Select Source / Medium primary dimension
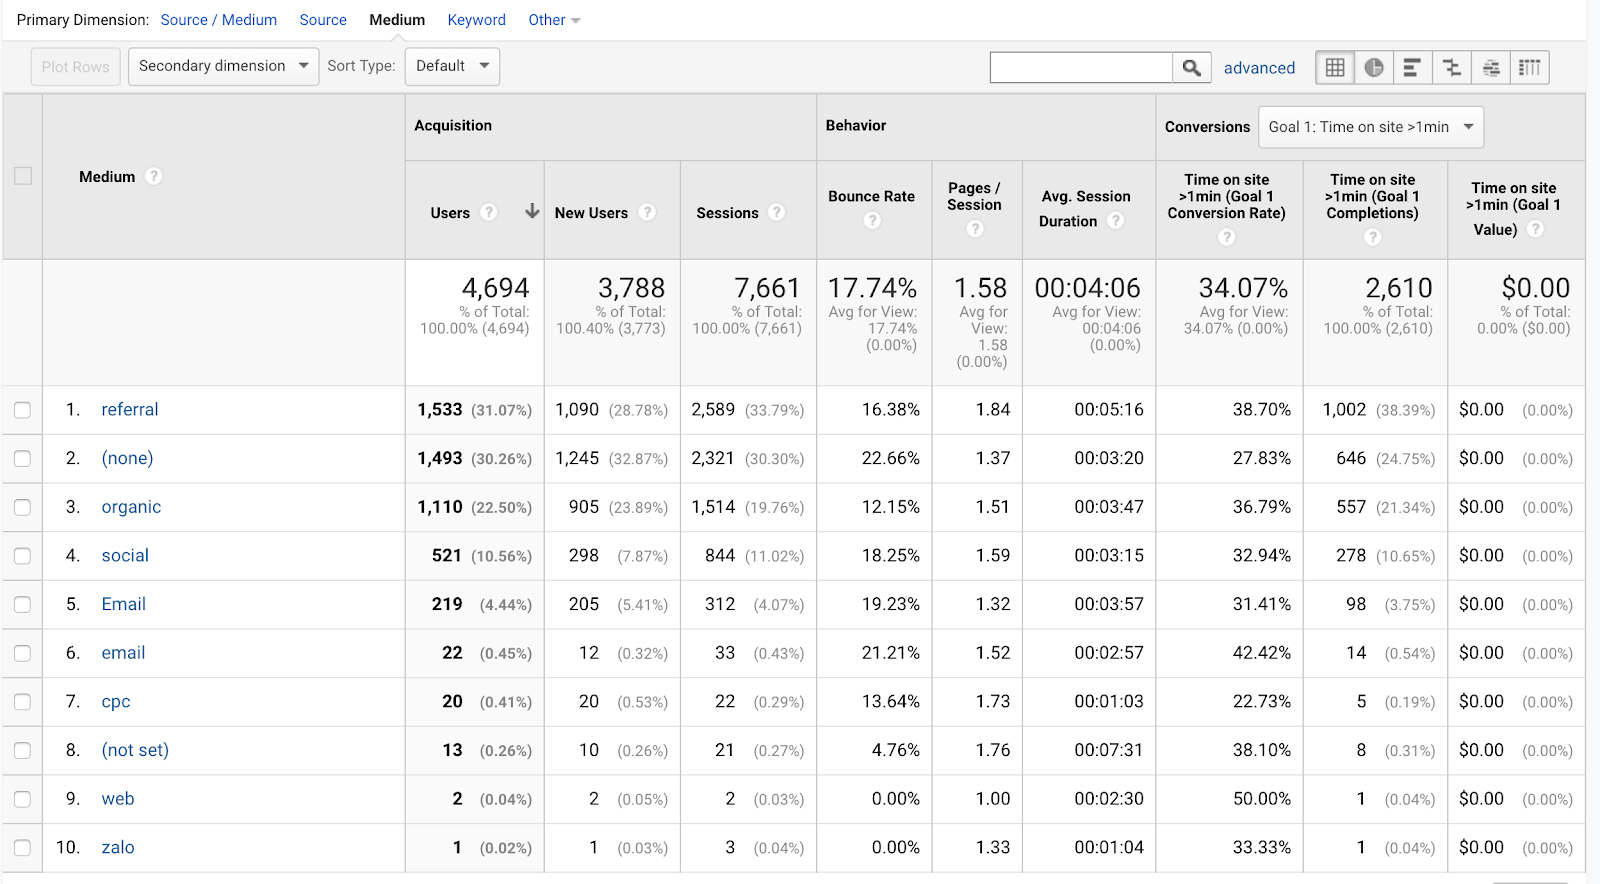This screenshot has width=1600, height=884. [219, 20]
